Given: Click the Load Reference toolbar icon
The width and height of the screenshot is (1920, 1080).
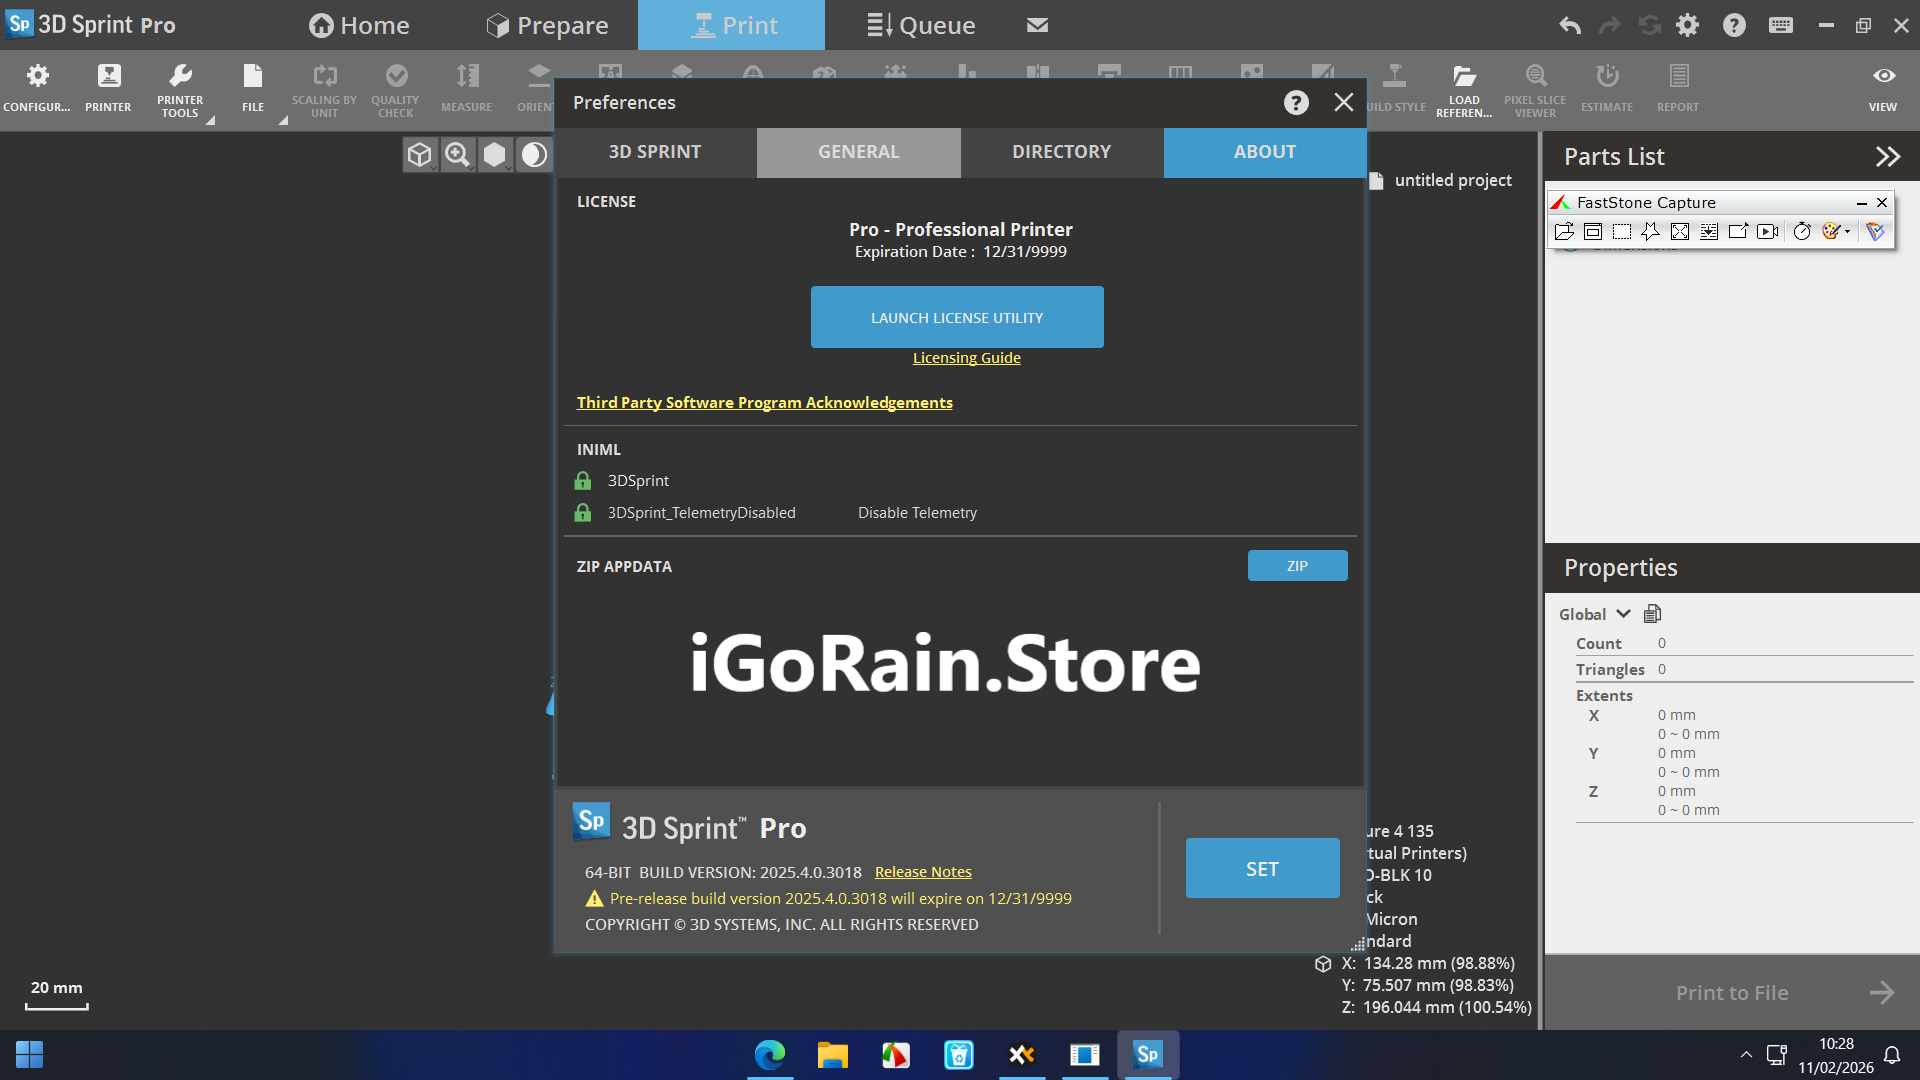Looking at the screenshot, I should [1464, 89].
